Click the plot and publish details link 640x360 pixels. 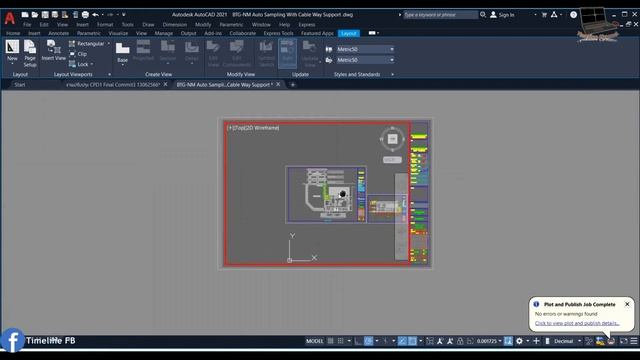point(577,323)
